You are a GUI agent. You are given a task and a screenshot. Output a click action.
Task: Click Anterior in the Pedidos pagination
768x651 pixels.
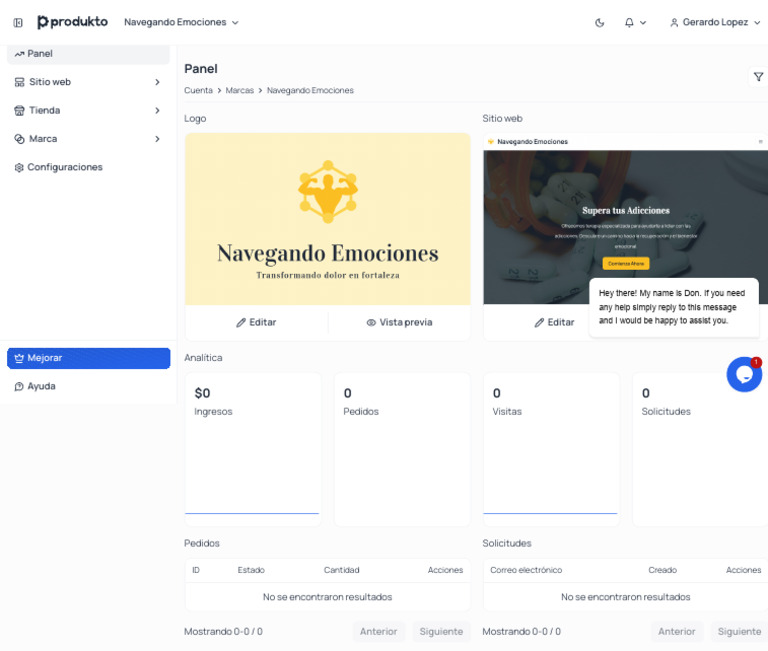coord(379,631)
